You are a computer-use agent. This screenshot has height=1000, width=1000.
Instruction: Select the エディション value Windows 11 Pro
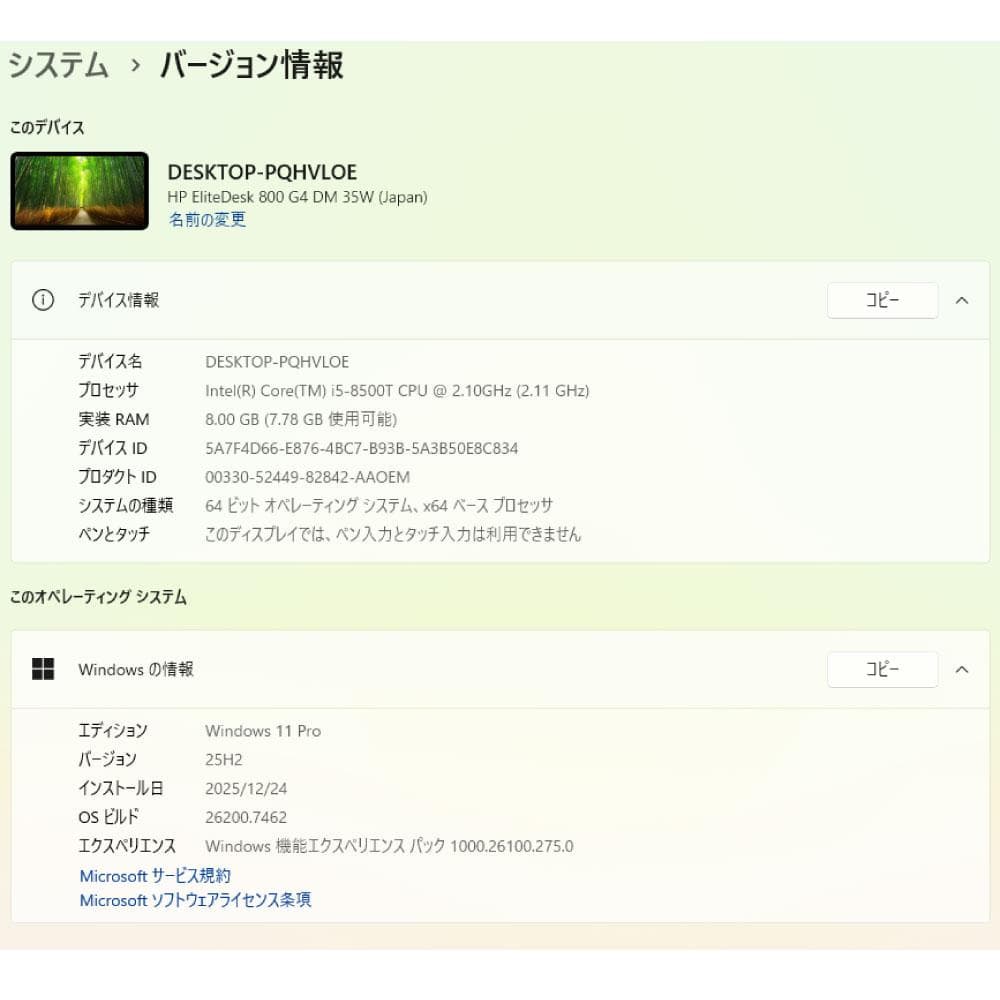262,731
